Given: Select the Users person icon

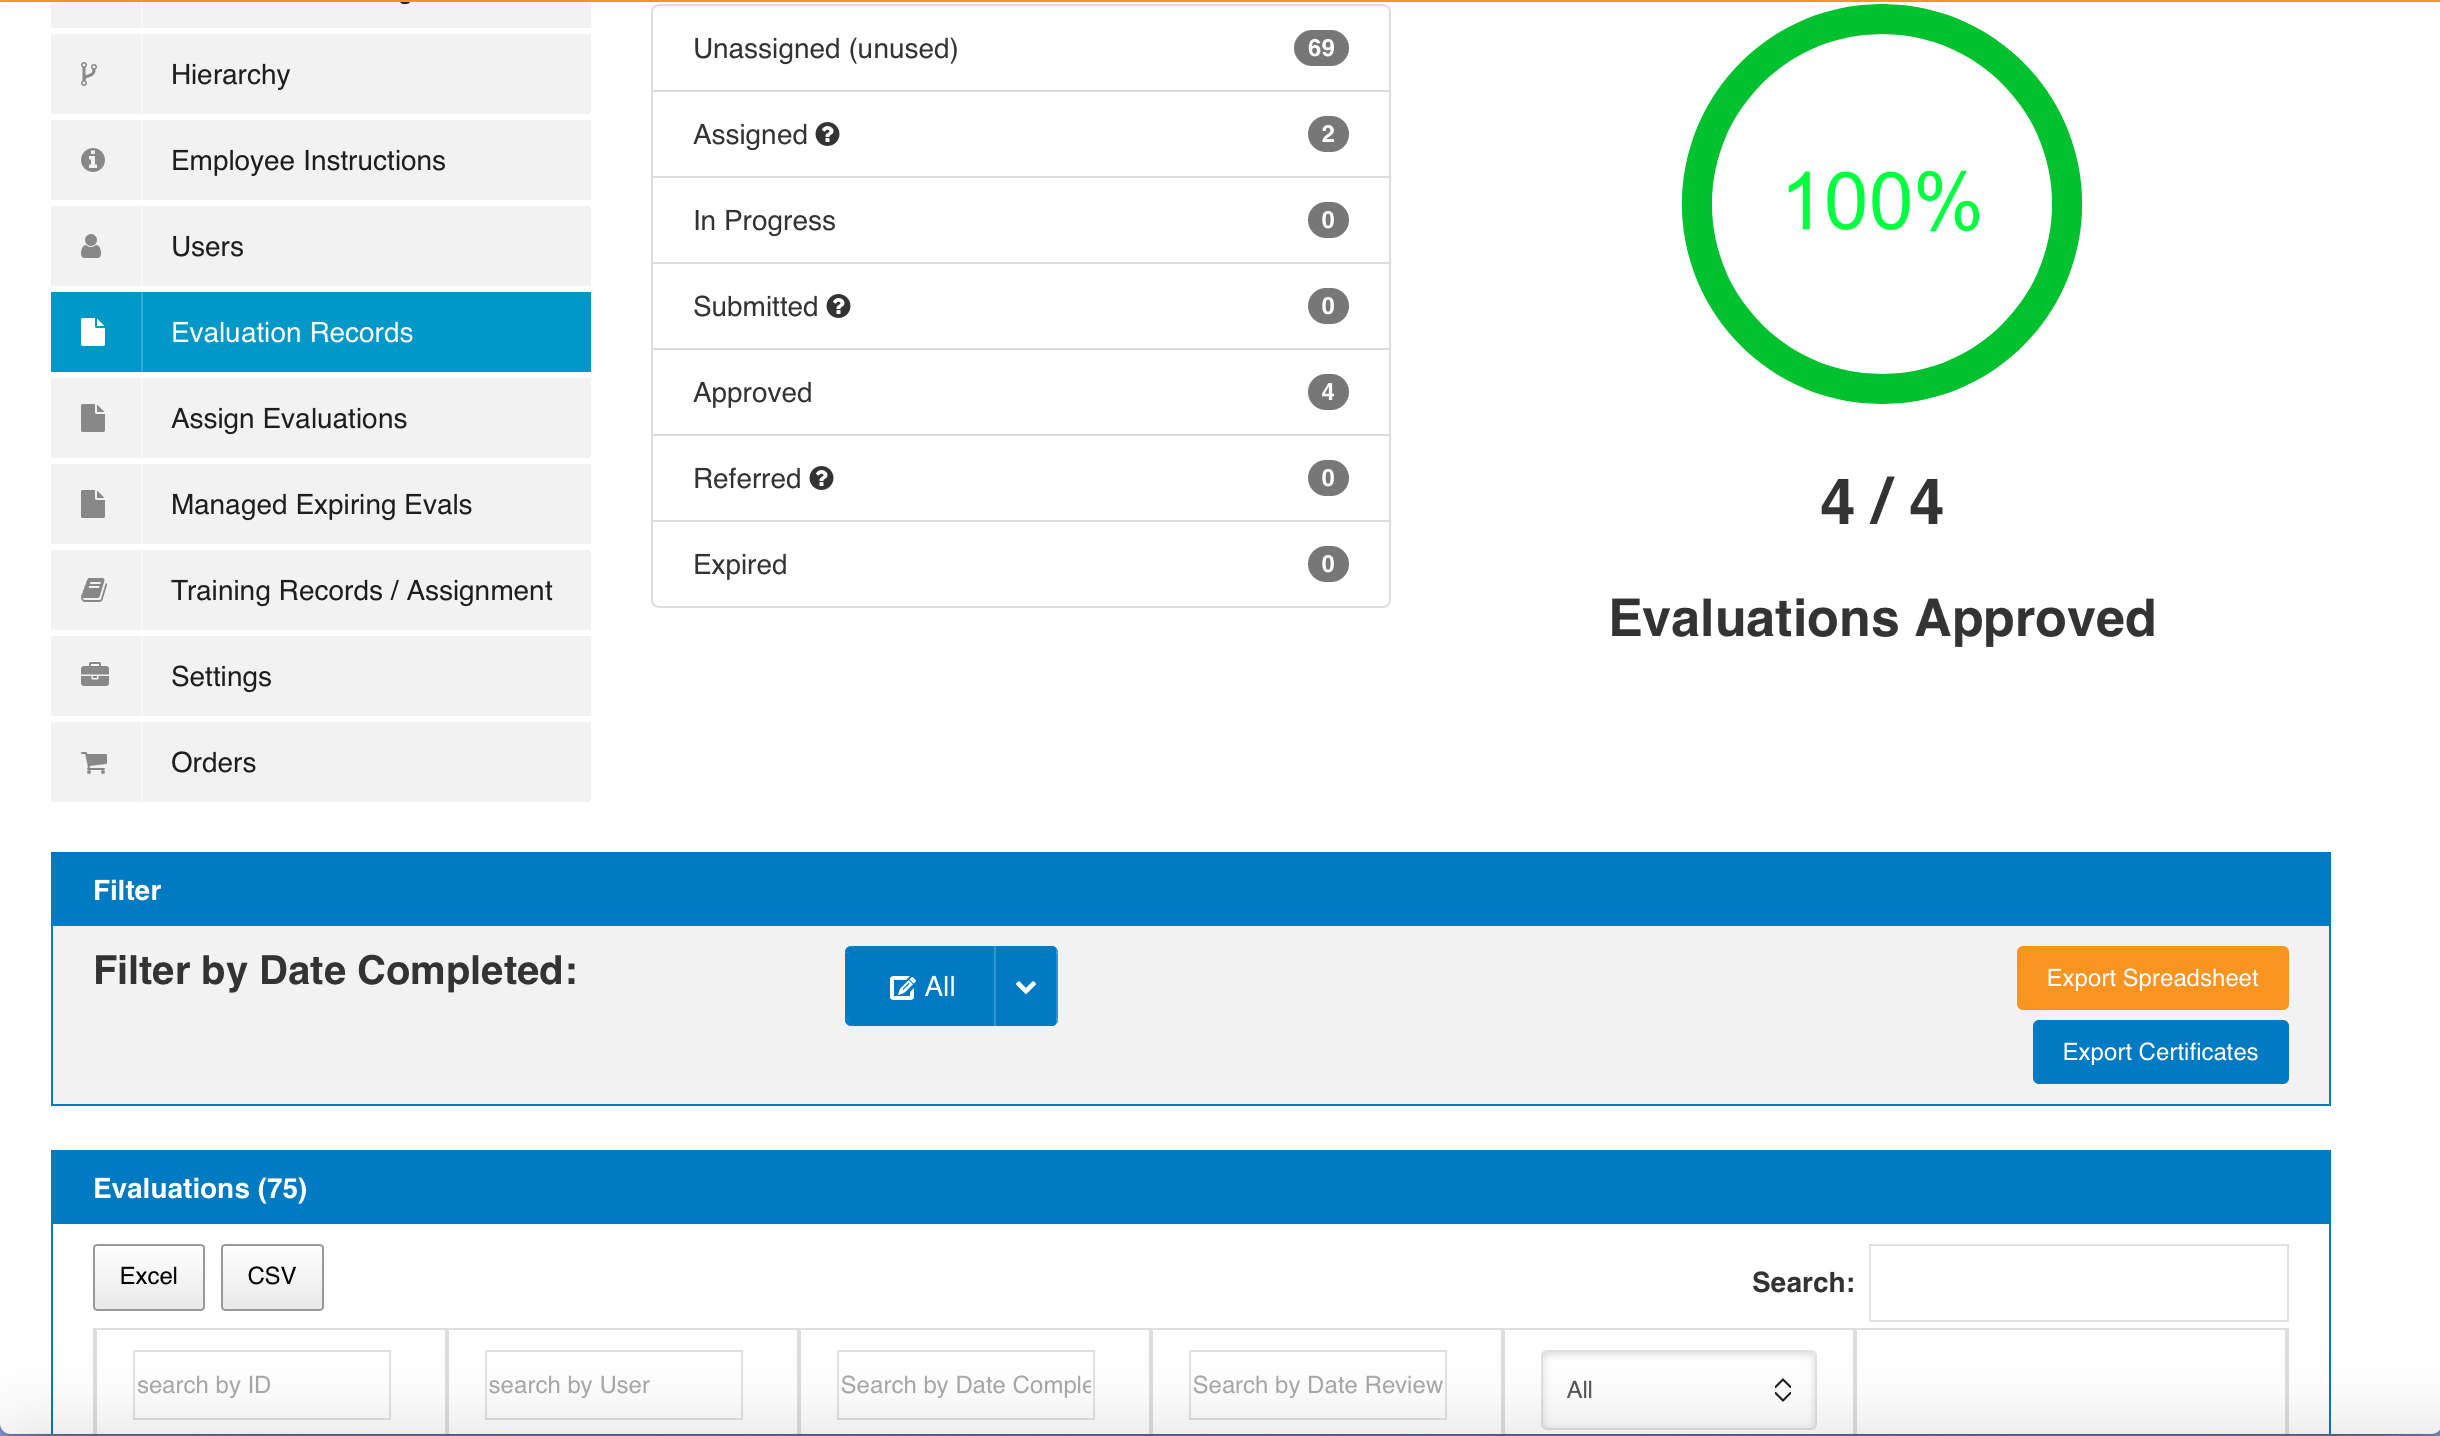Looking at the screenshot, I should (x=94, y=245).
